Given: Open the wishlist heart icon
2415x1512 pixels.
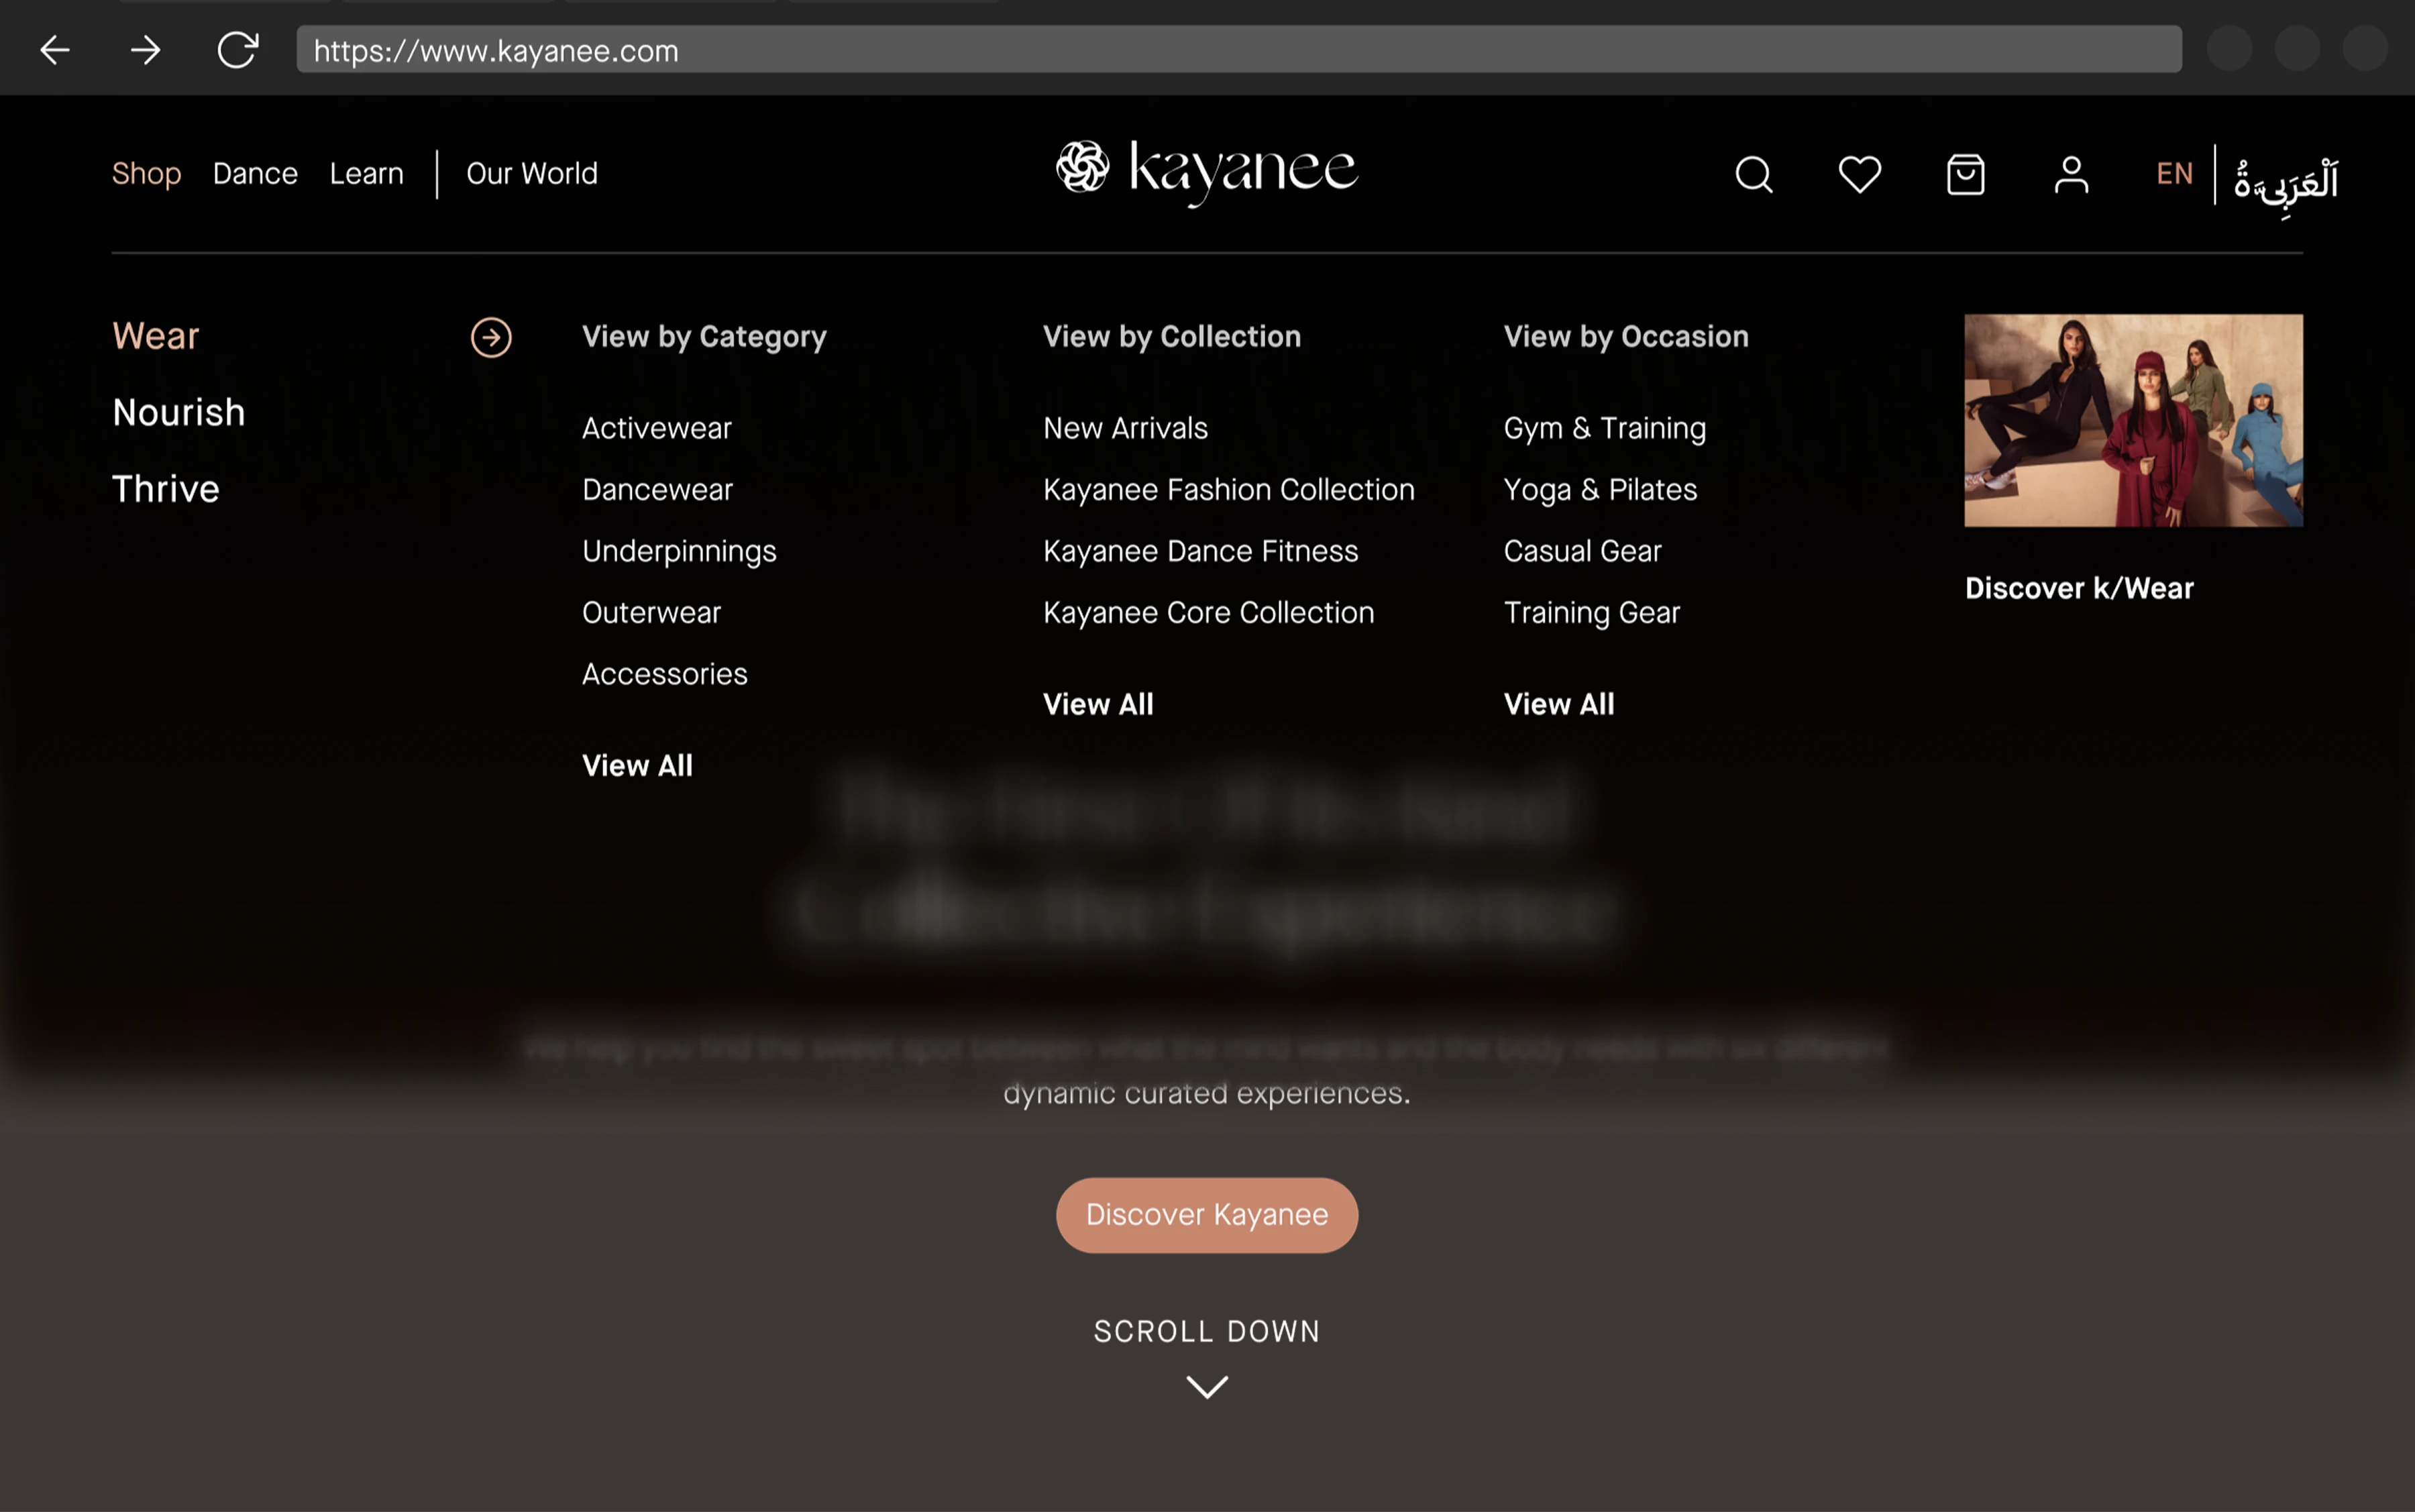Looking at the screenshot, I should (x=1859, y=175).
